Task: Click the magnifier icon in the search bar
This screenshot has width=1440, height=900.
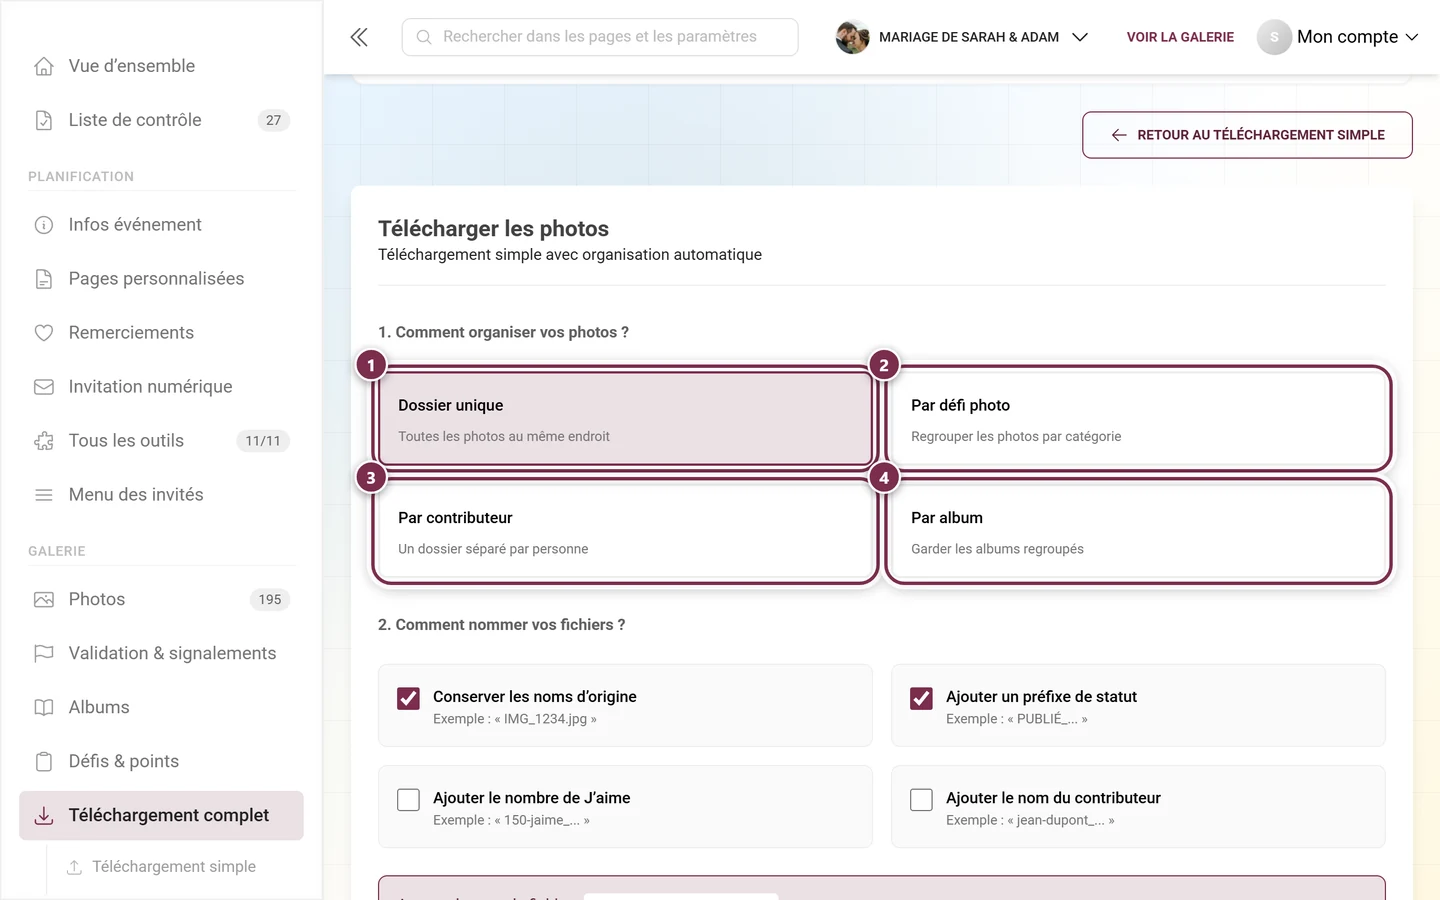Action: (424, 37)
